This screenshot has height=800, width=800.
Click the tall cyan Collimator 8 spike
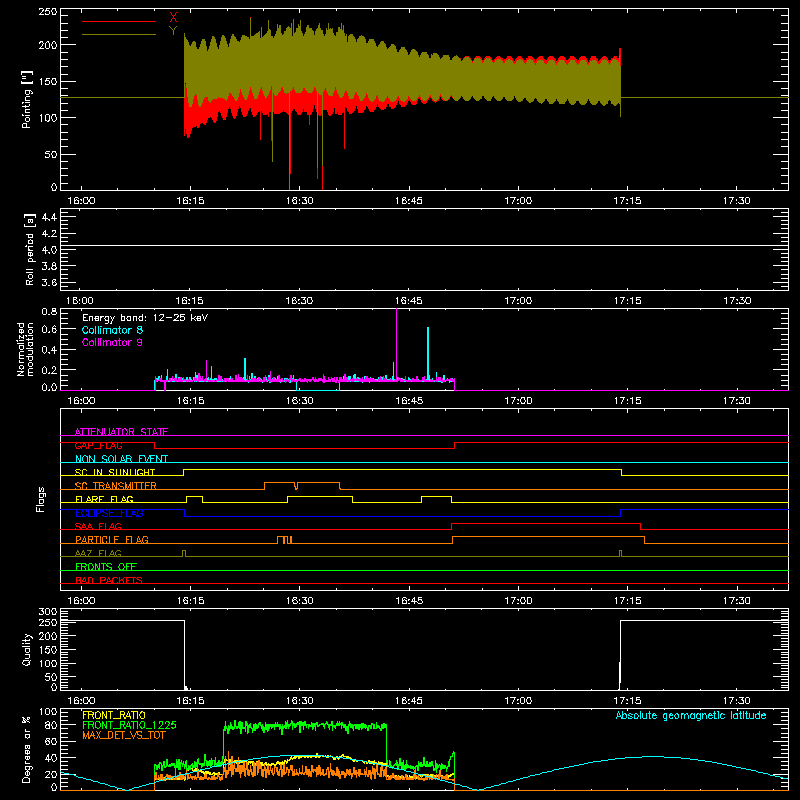(428, 353)
